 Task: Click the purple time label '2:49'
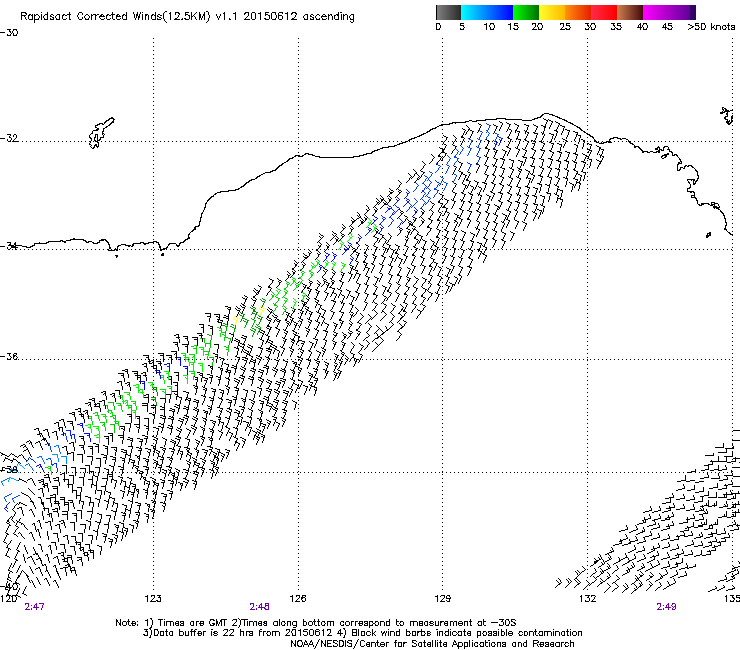coord(666,607)
